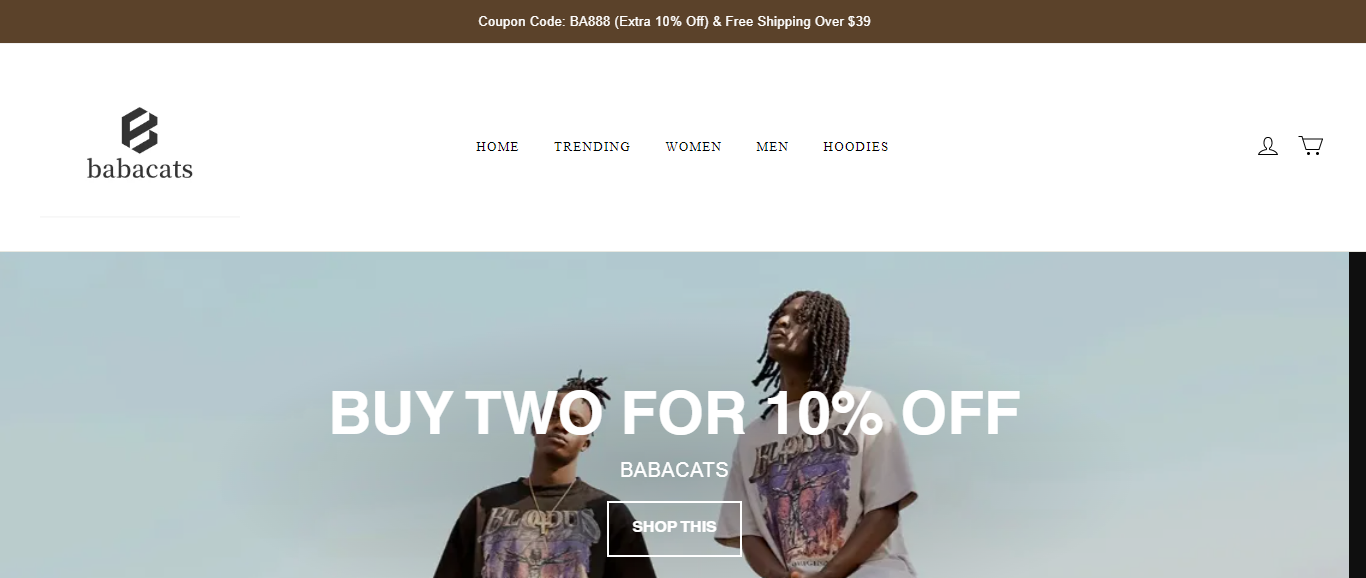Open the shopping cart icon

(x=1310, y=146)
